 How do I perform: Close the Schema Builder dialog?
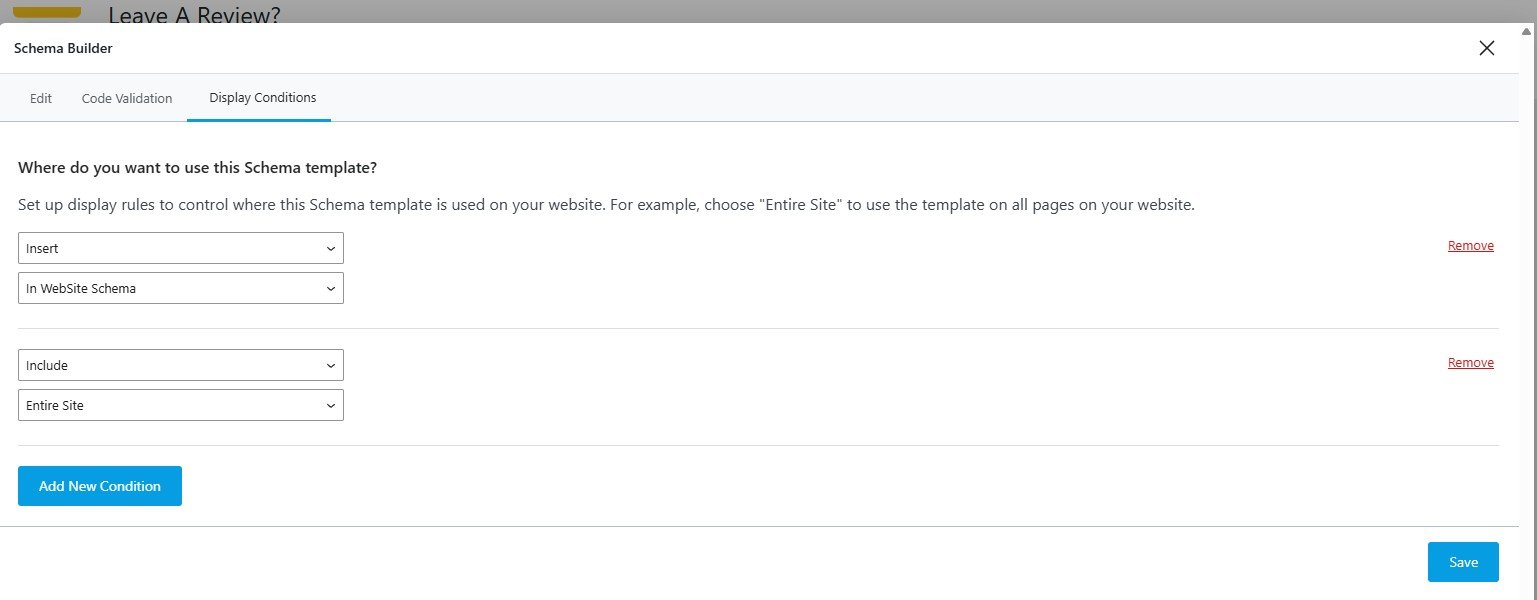pyautogui.click(x=1486, y=48)
